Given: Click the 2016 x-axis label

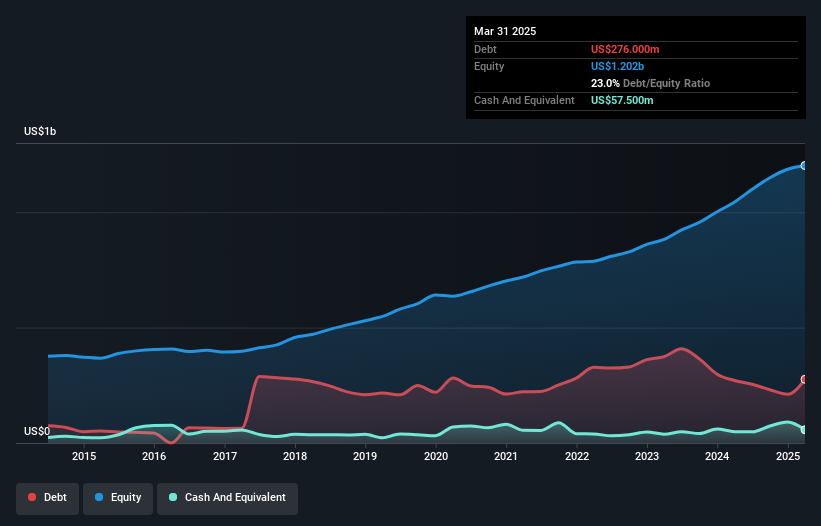Looking at the screenshot, I should [154, 456].
